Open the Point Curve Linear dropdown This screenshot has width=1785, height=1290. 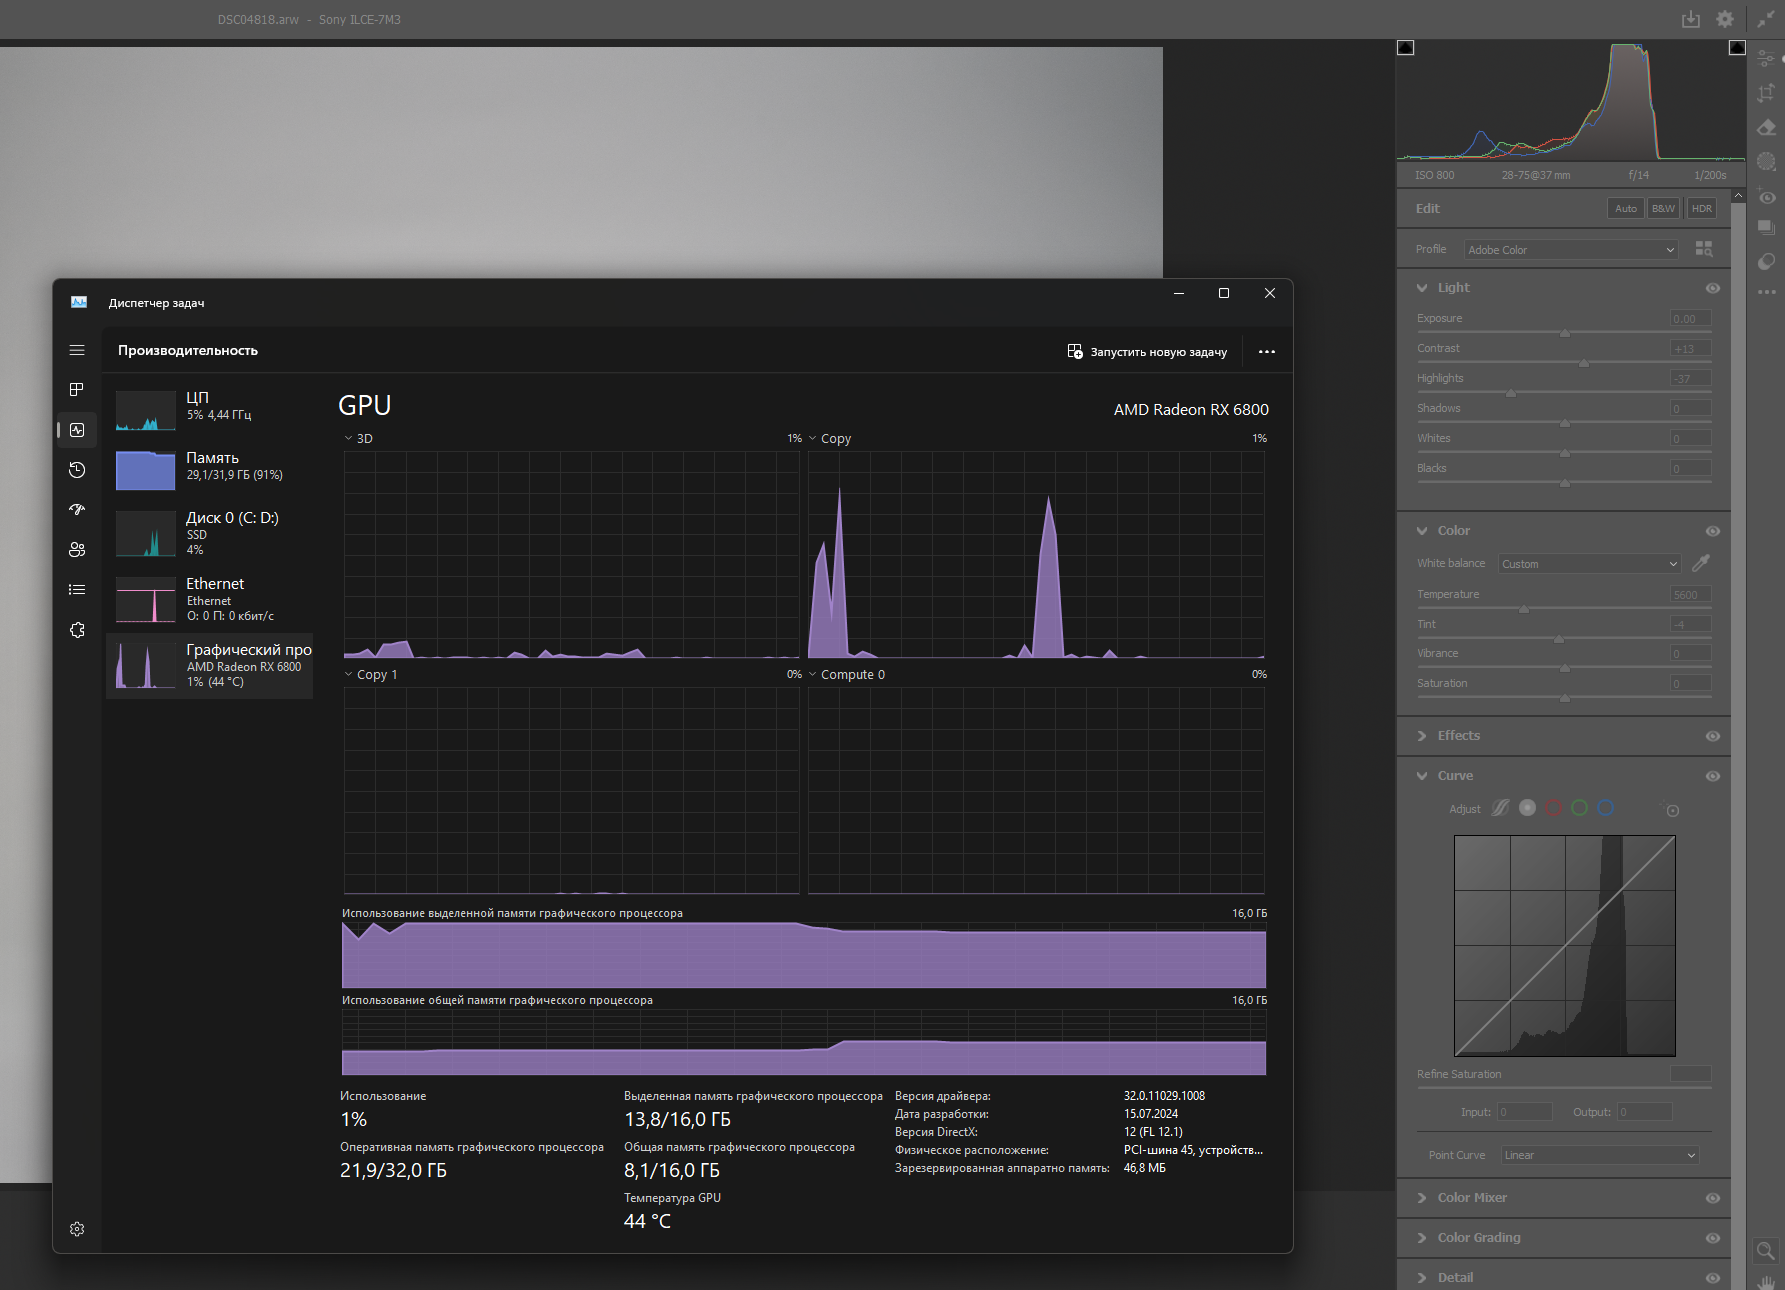1599,1155
